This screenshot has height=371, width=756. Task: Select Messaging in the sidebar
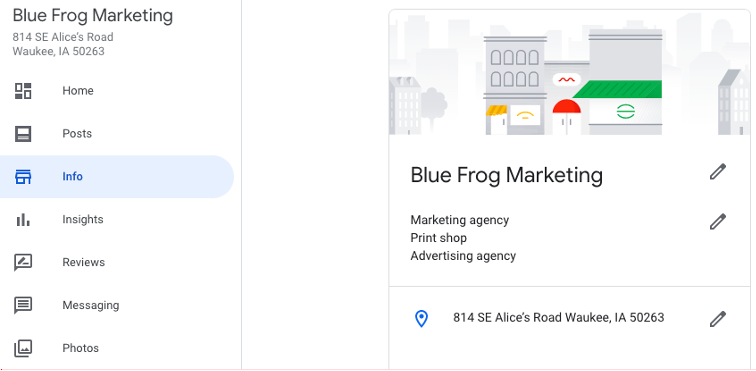coord(117,305)
